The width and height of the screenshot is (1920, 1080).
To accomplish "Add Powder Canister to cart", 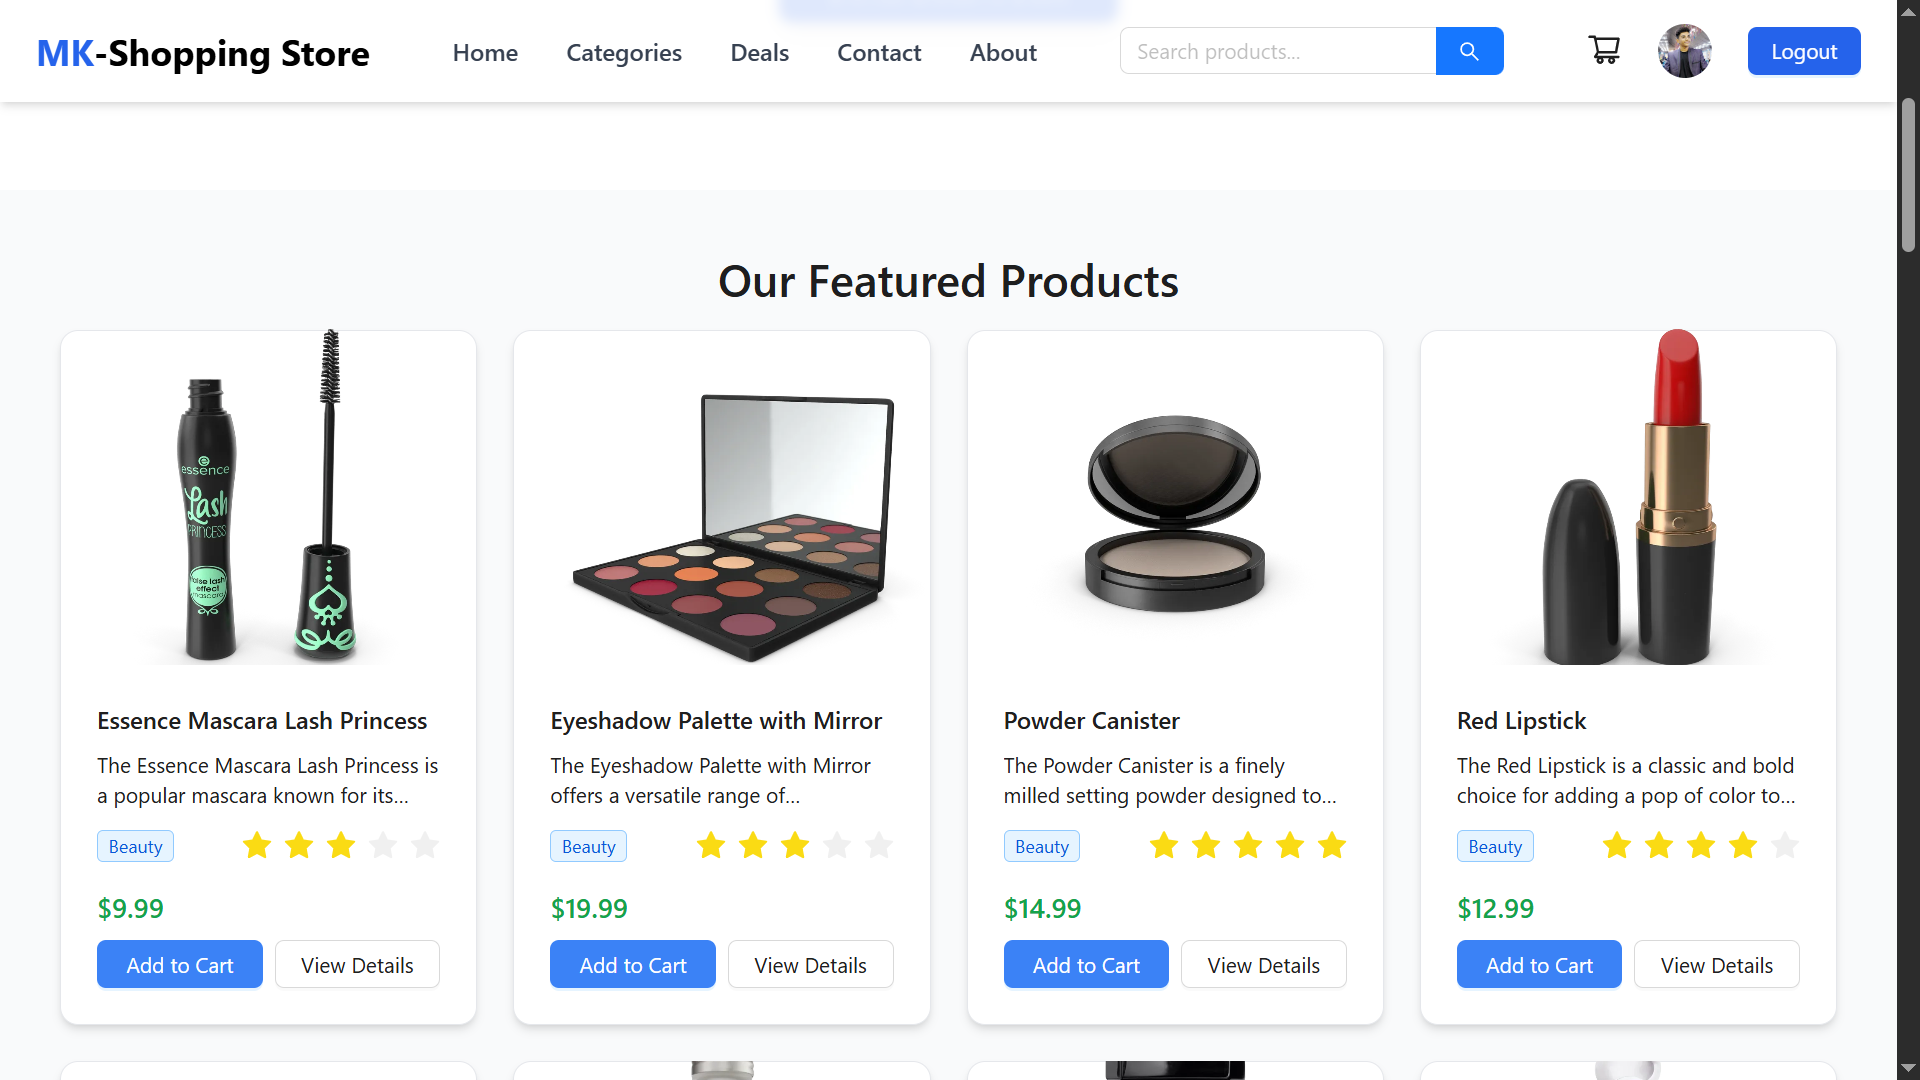I will coord(1086,965).
